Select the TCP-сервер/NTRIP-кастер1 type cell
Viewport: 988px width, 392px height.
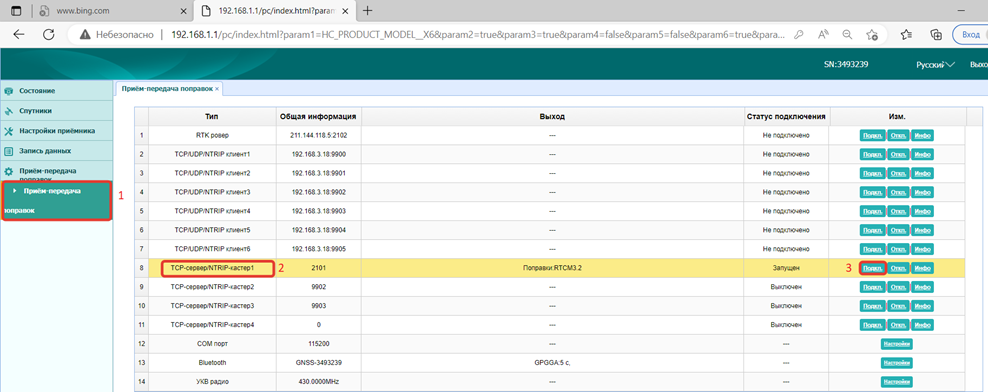pos(212,268)
